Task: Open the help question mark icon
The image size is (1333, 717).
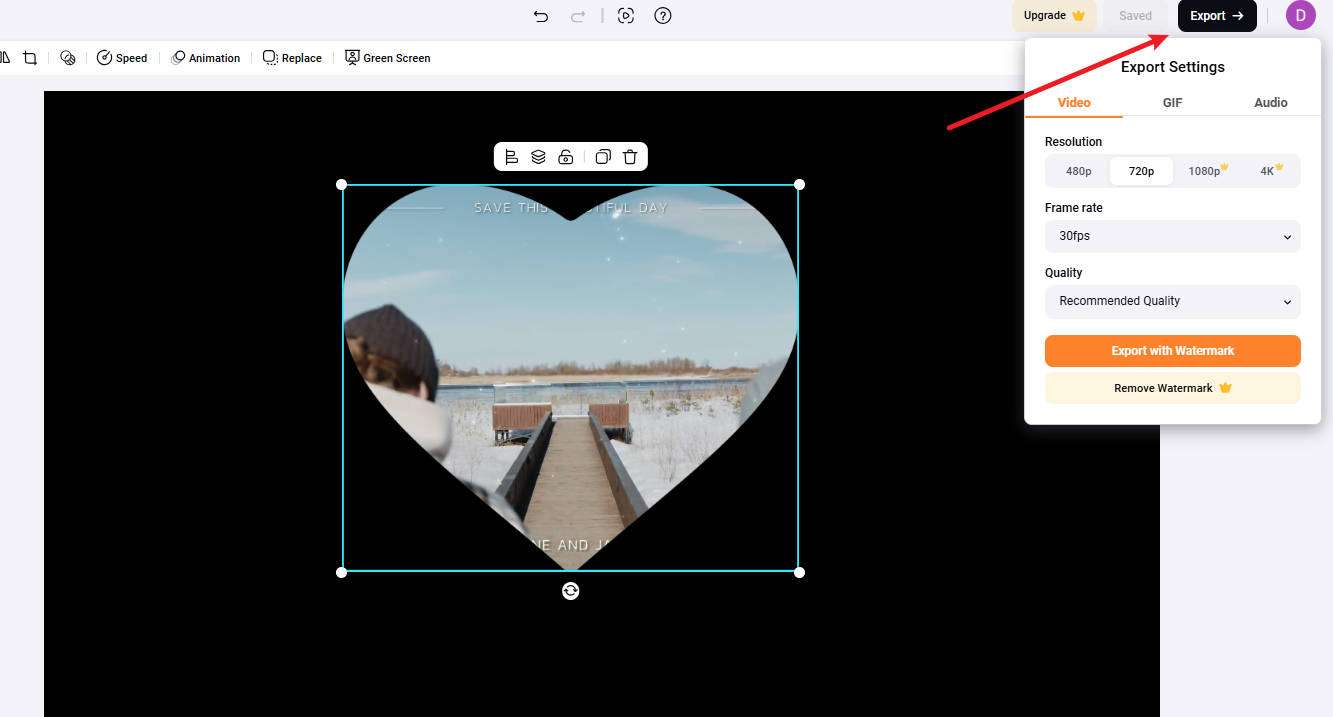Action: click(662, 16)
